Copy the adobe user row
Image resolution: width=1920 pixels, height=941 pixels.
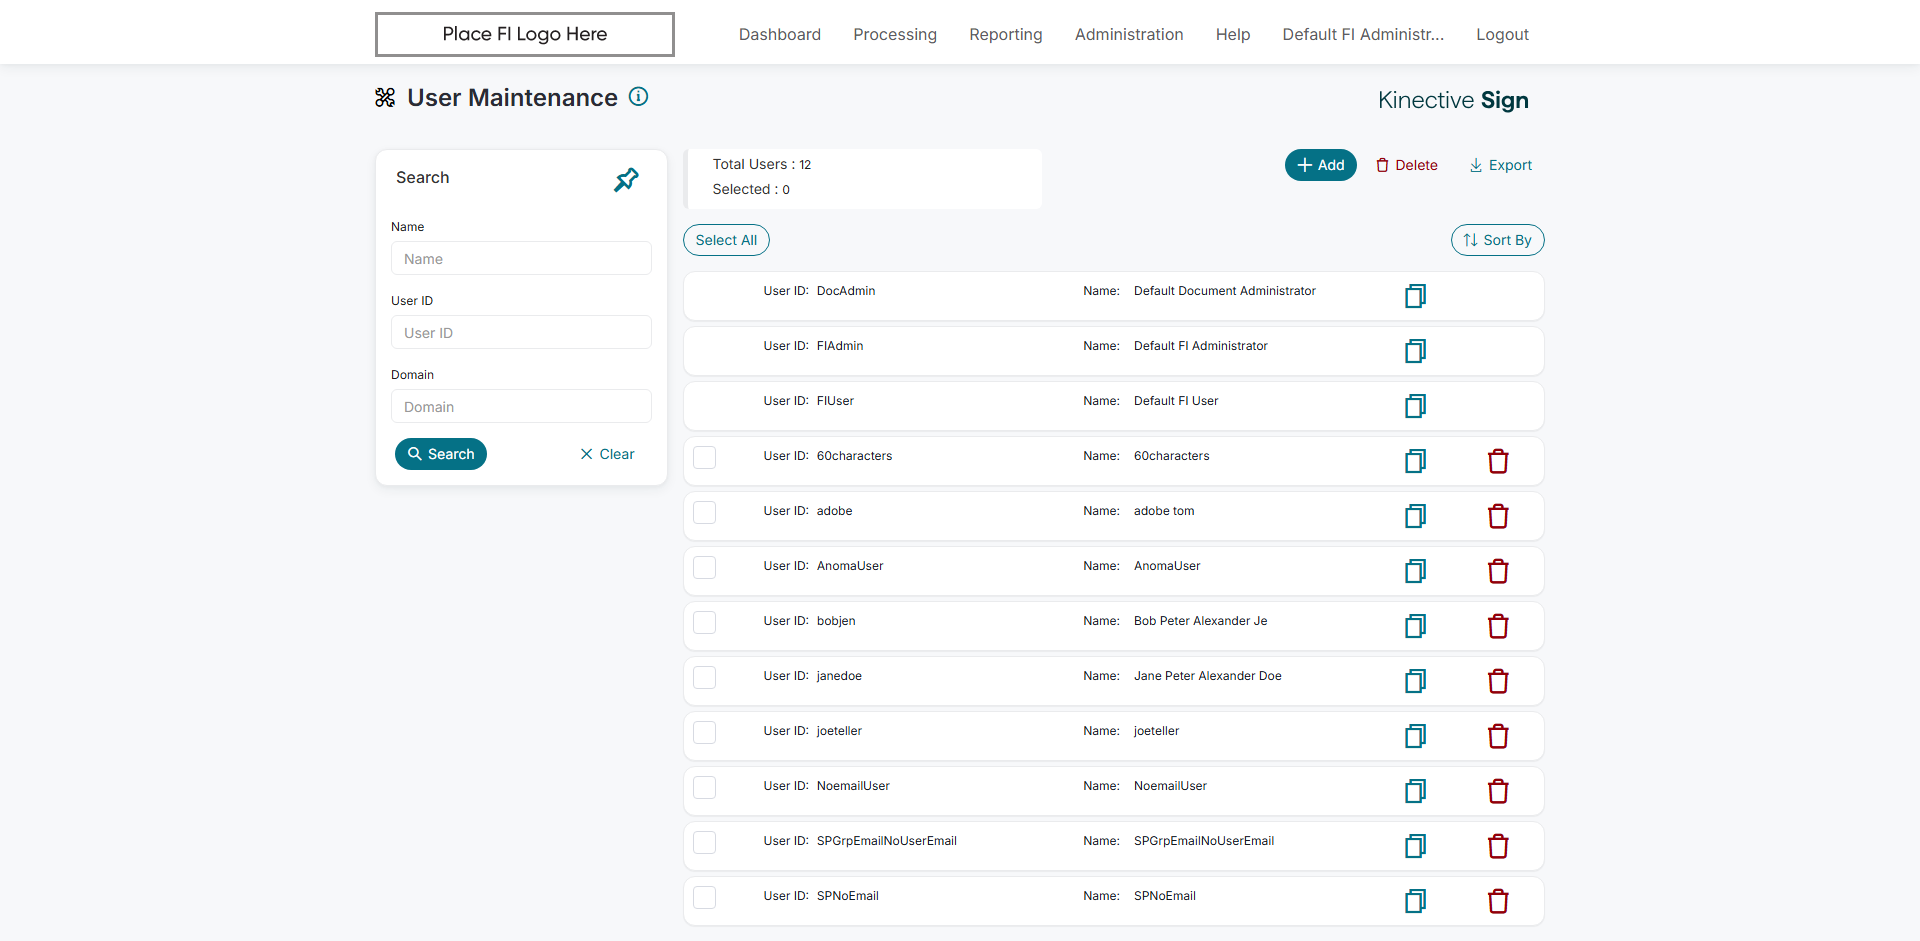point(1415,516)
